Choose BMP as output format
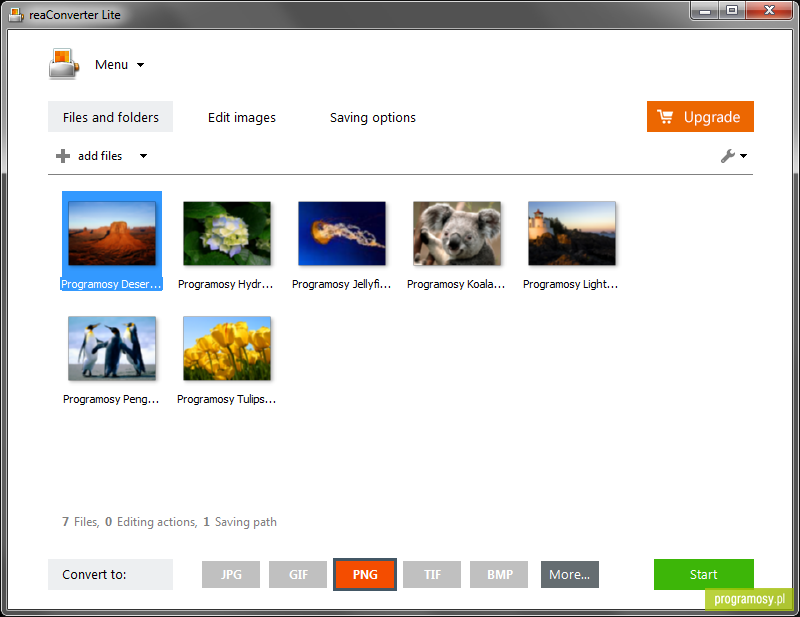This screenshot has width=800, height=617. click(x=499, y=575)
